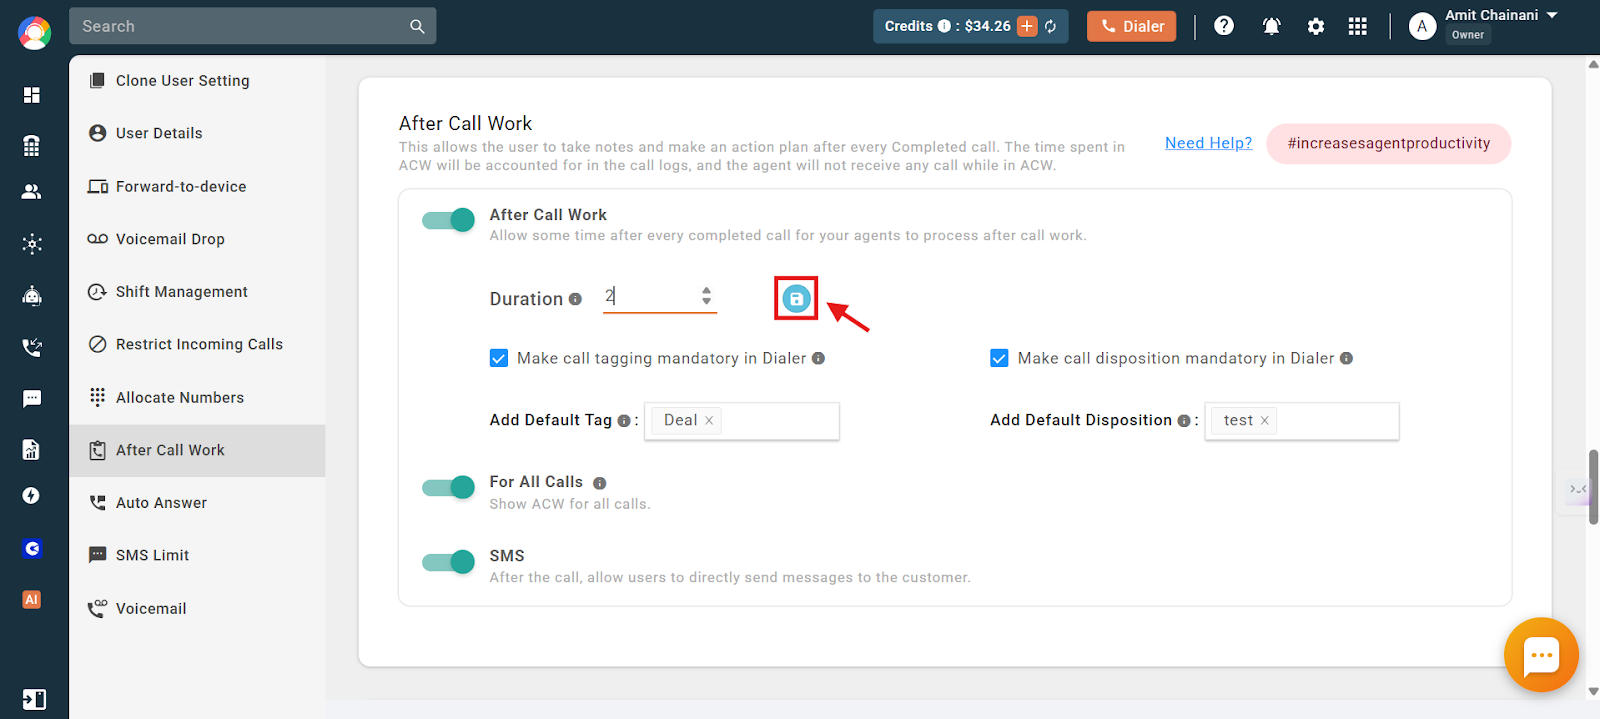This screenshot has height=719, width=1600.
Task: Remove the test disposition chip
Action: pyautogui.click(x=1264, y=421)
